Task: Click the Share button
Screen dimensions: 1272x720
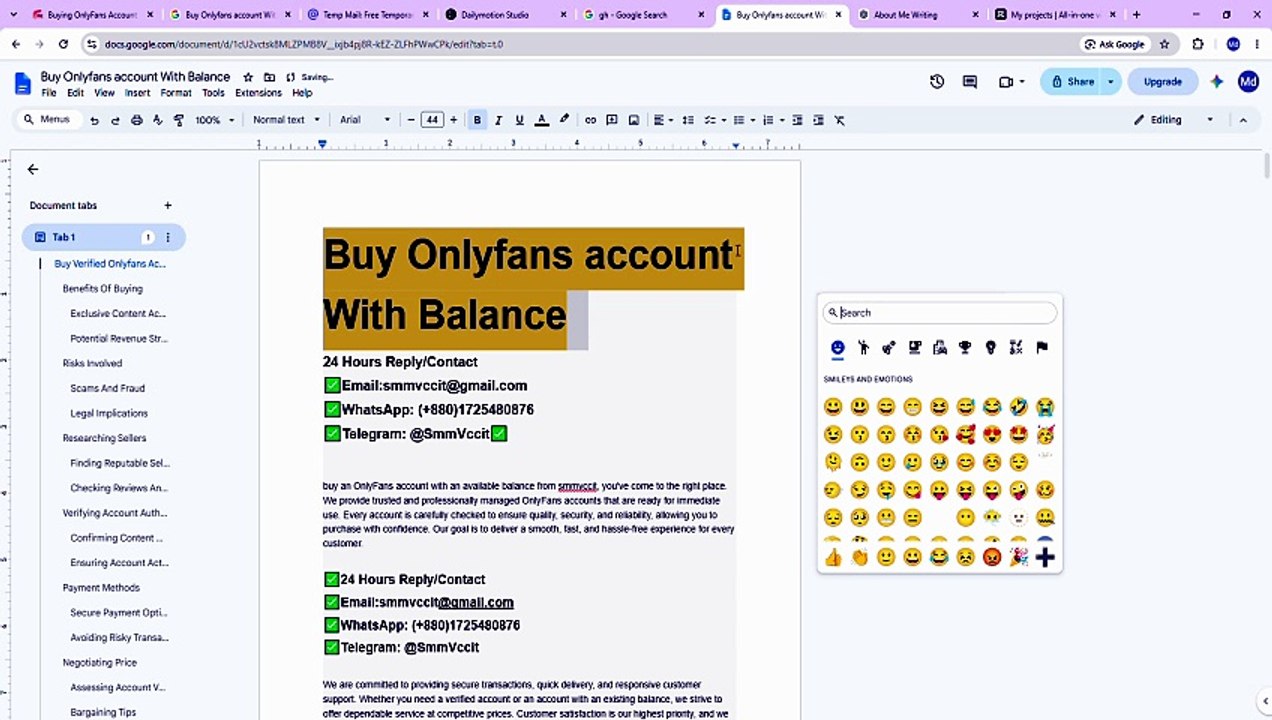Action: click(1072, 82)
